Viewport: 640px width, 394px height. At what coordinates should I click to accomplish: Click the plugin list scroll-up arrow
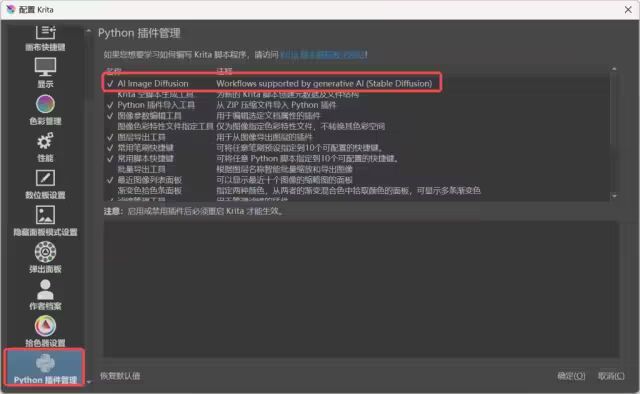coord(614,69)
